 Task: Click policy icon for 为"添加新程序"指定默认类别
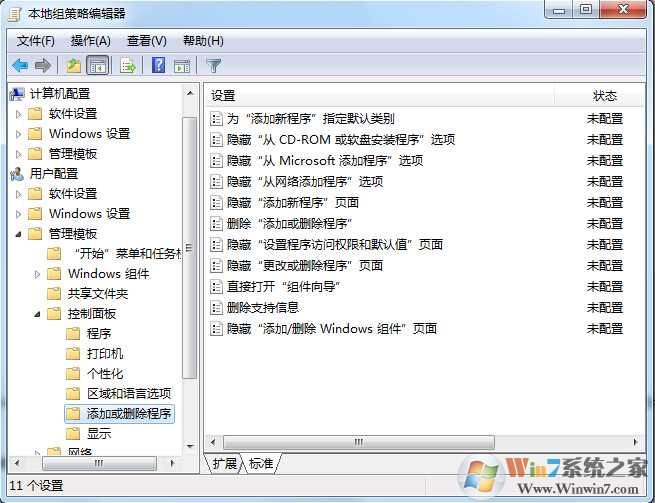(x=216, y=119)
